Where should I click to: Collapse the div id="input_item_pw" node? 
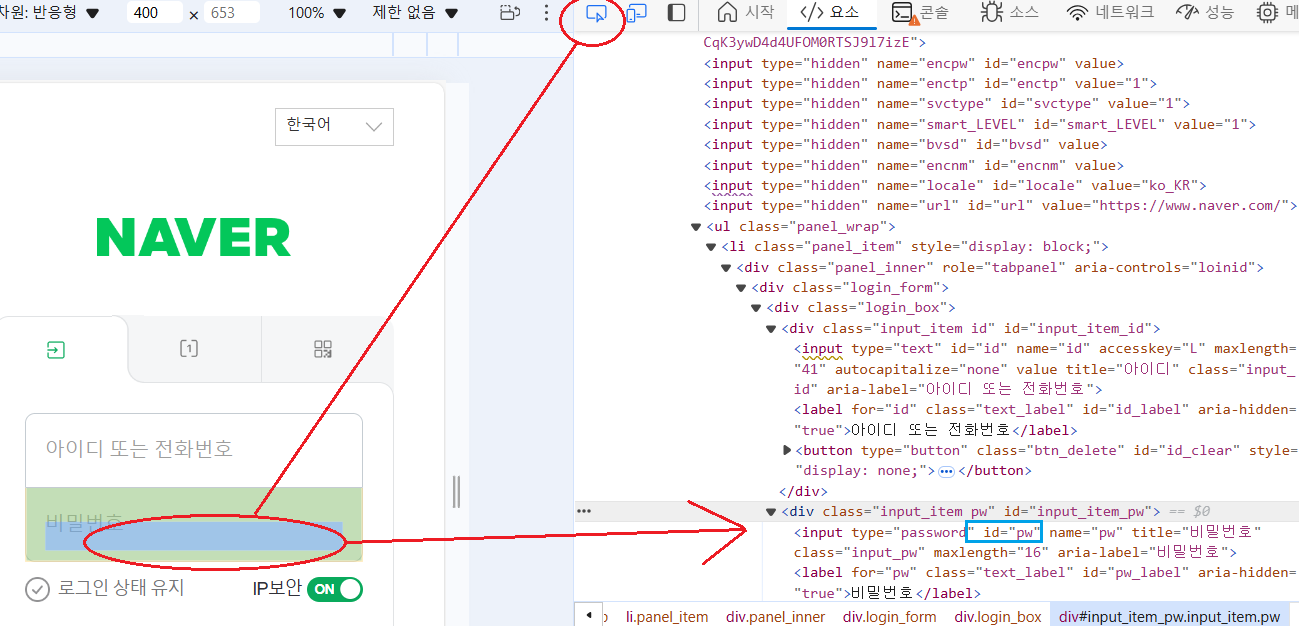(771, 512)
